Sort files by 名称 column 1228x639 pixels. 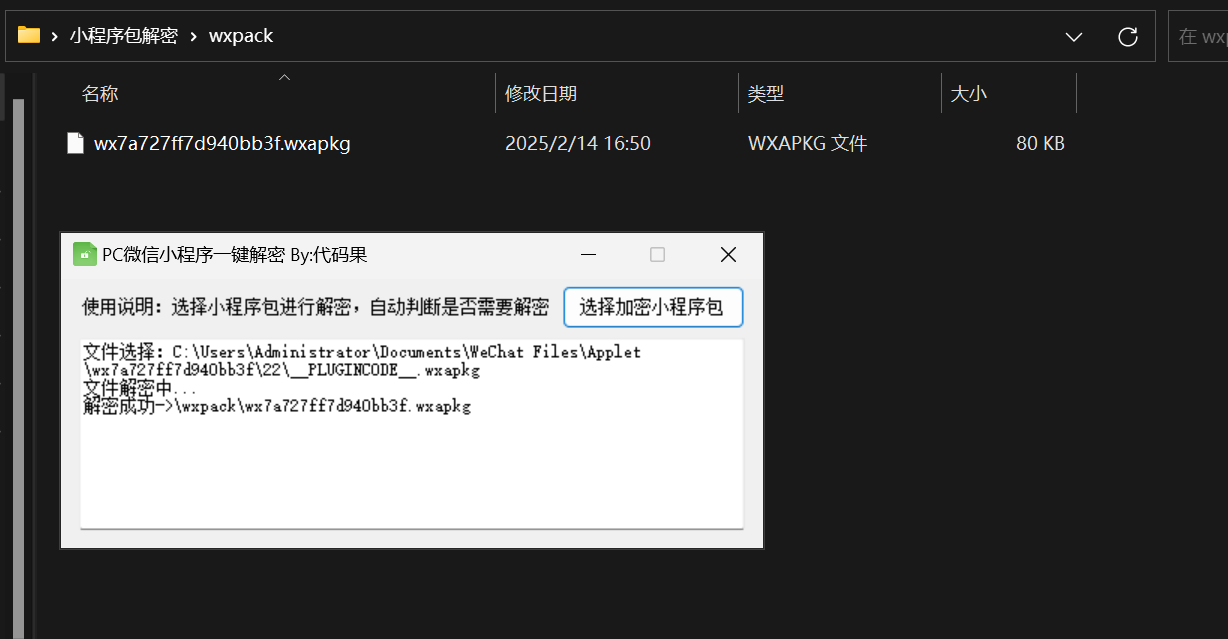[100, 94]
